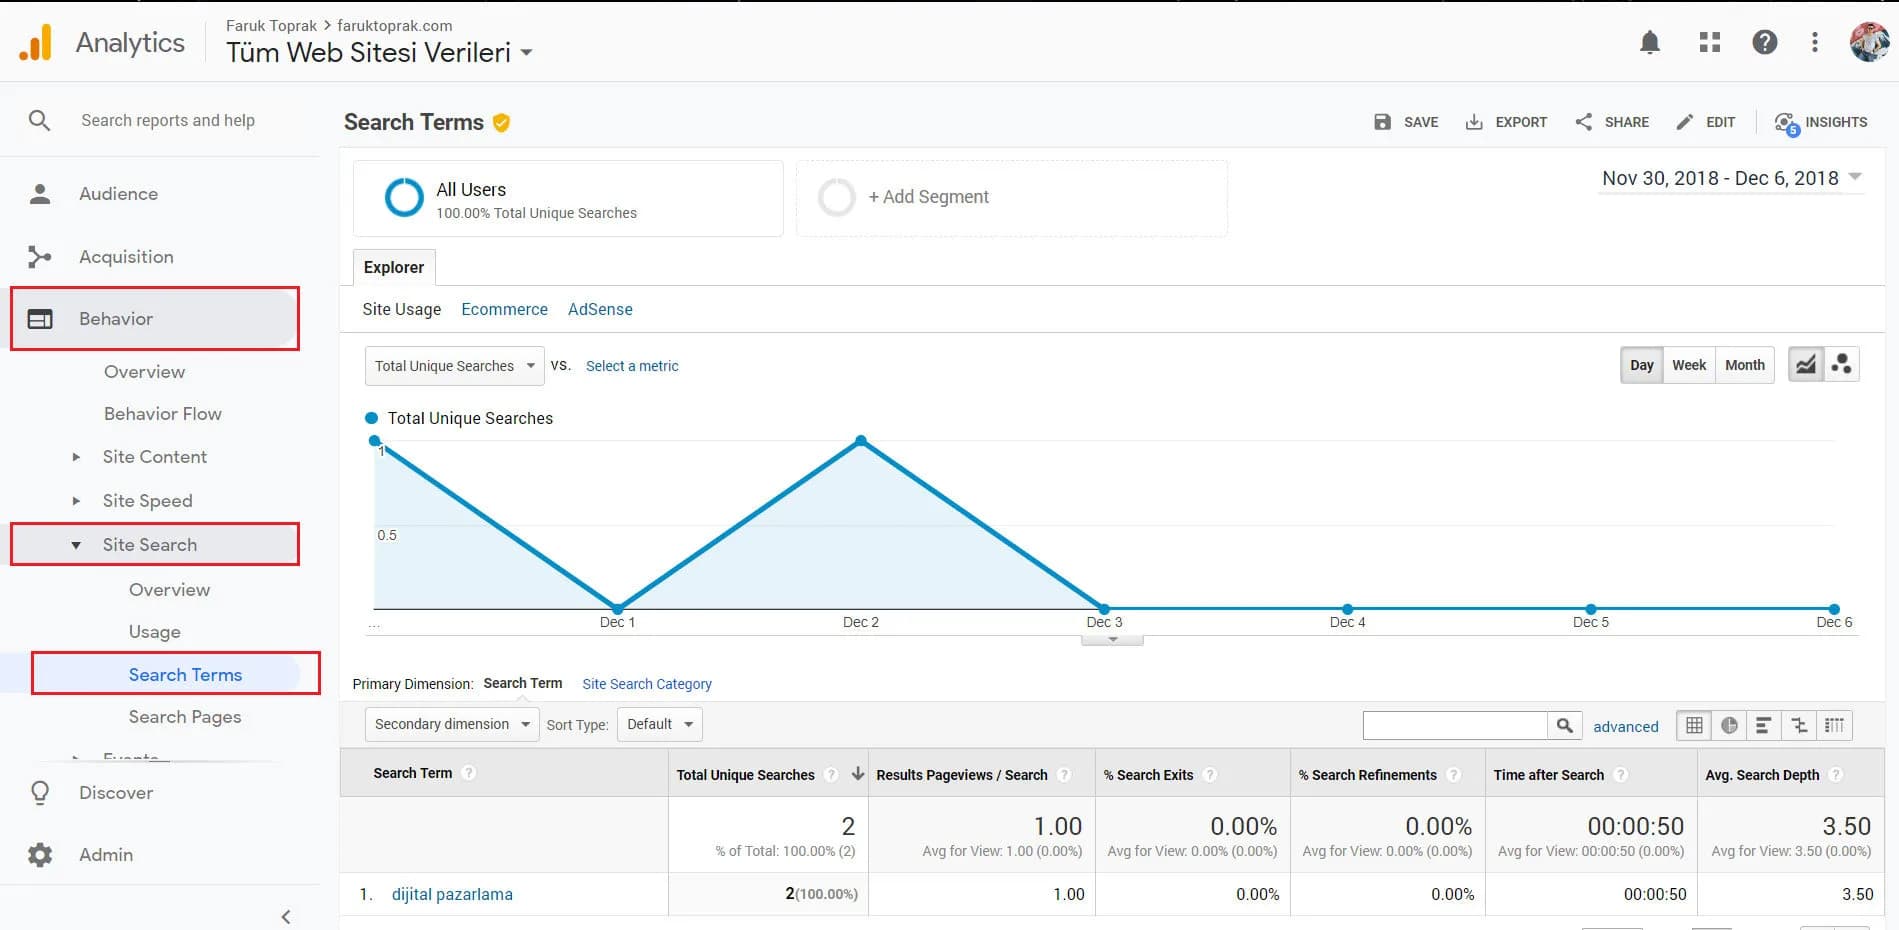Image resolution: width=1899 pixels, height=930 pixels.
Task: Select the Comparison view icon
Action: point(1799,726)
